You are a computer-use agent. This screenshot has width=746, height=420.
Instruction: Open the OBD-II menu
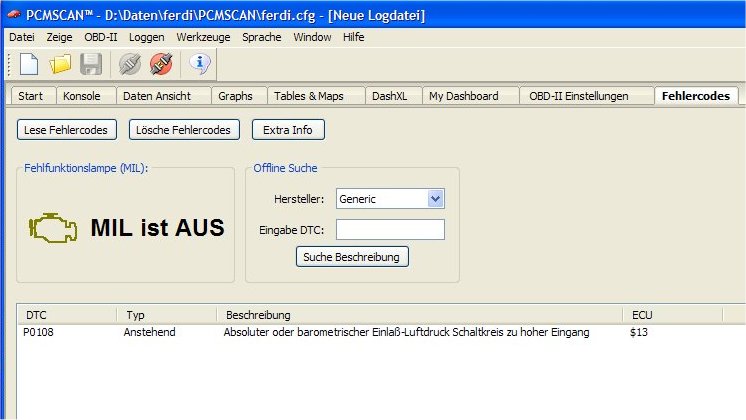(101, 37)
